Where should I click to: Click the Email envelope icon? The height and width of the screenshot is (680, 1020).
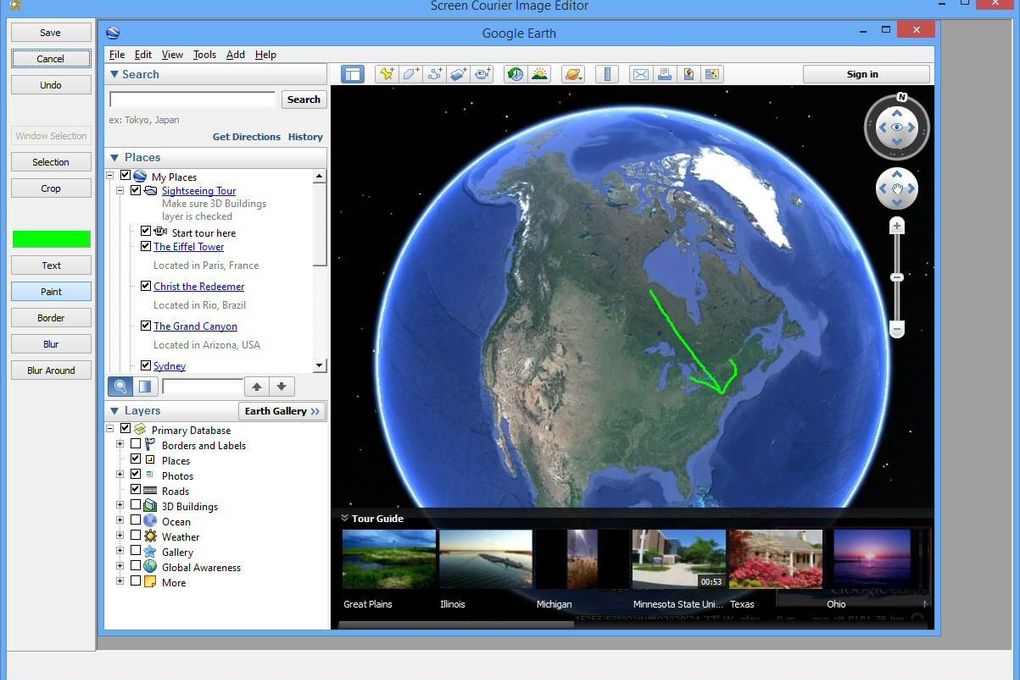[x=641, y=74]
